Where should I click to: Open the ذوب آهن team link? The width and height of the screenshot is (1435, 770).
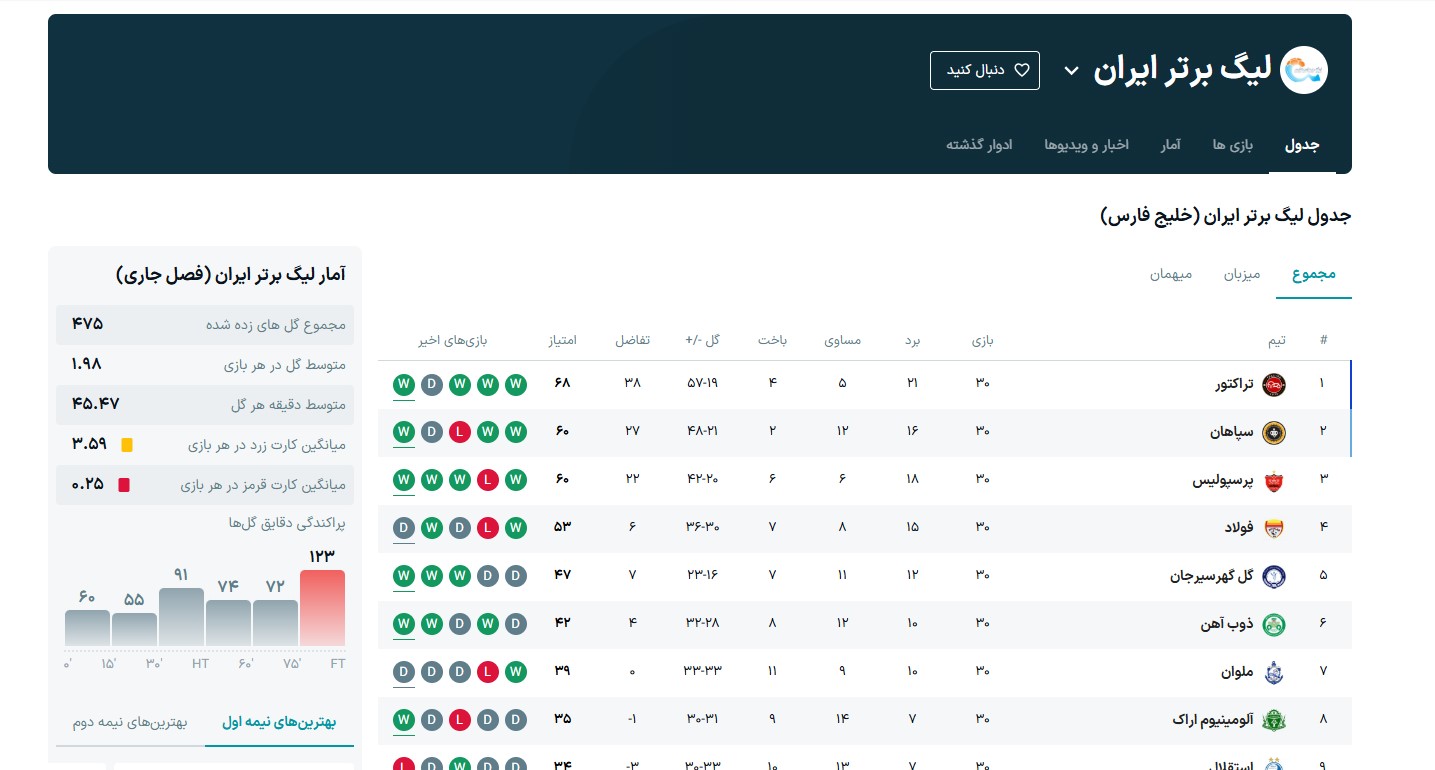coord(1227,624)
